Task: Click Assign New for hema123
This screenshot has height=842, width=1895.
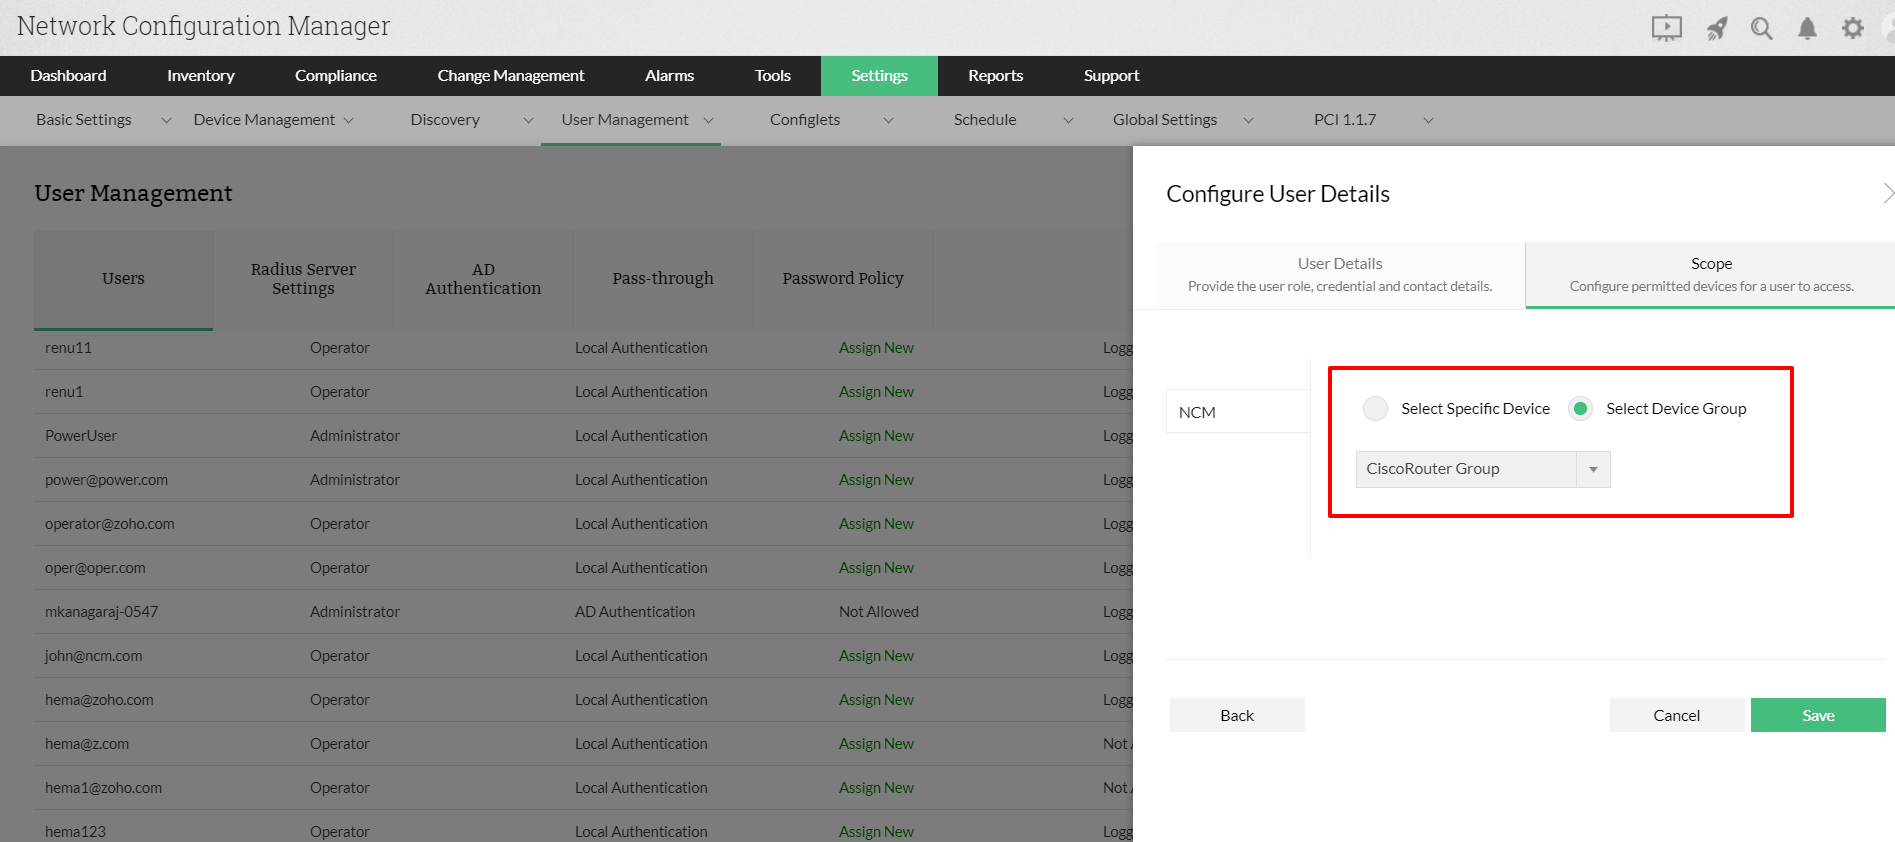Action: pyautogui.click(x=876, y=832)
